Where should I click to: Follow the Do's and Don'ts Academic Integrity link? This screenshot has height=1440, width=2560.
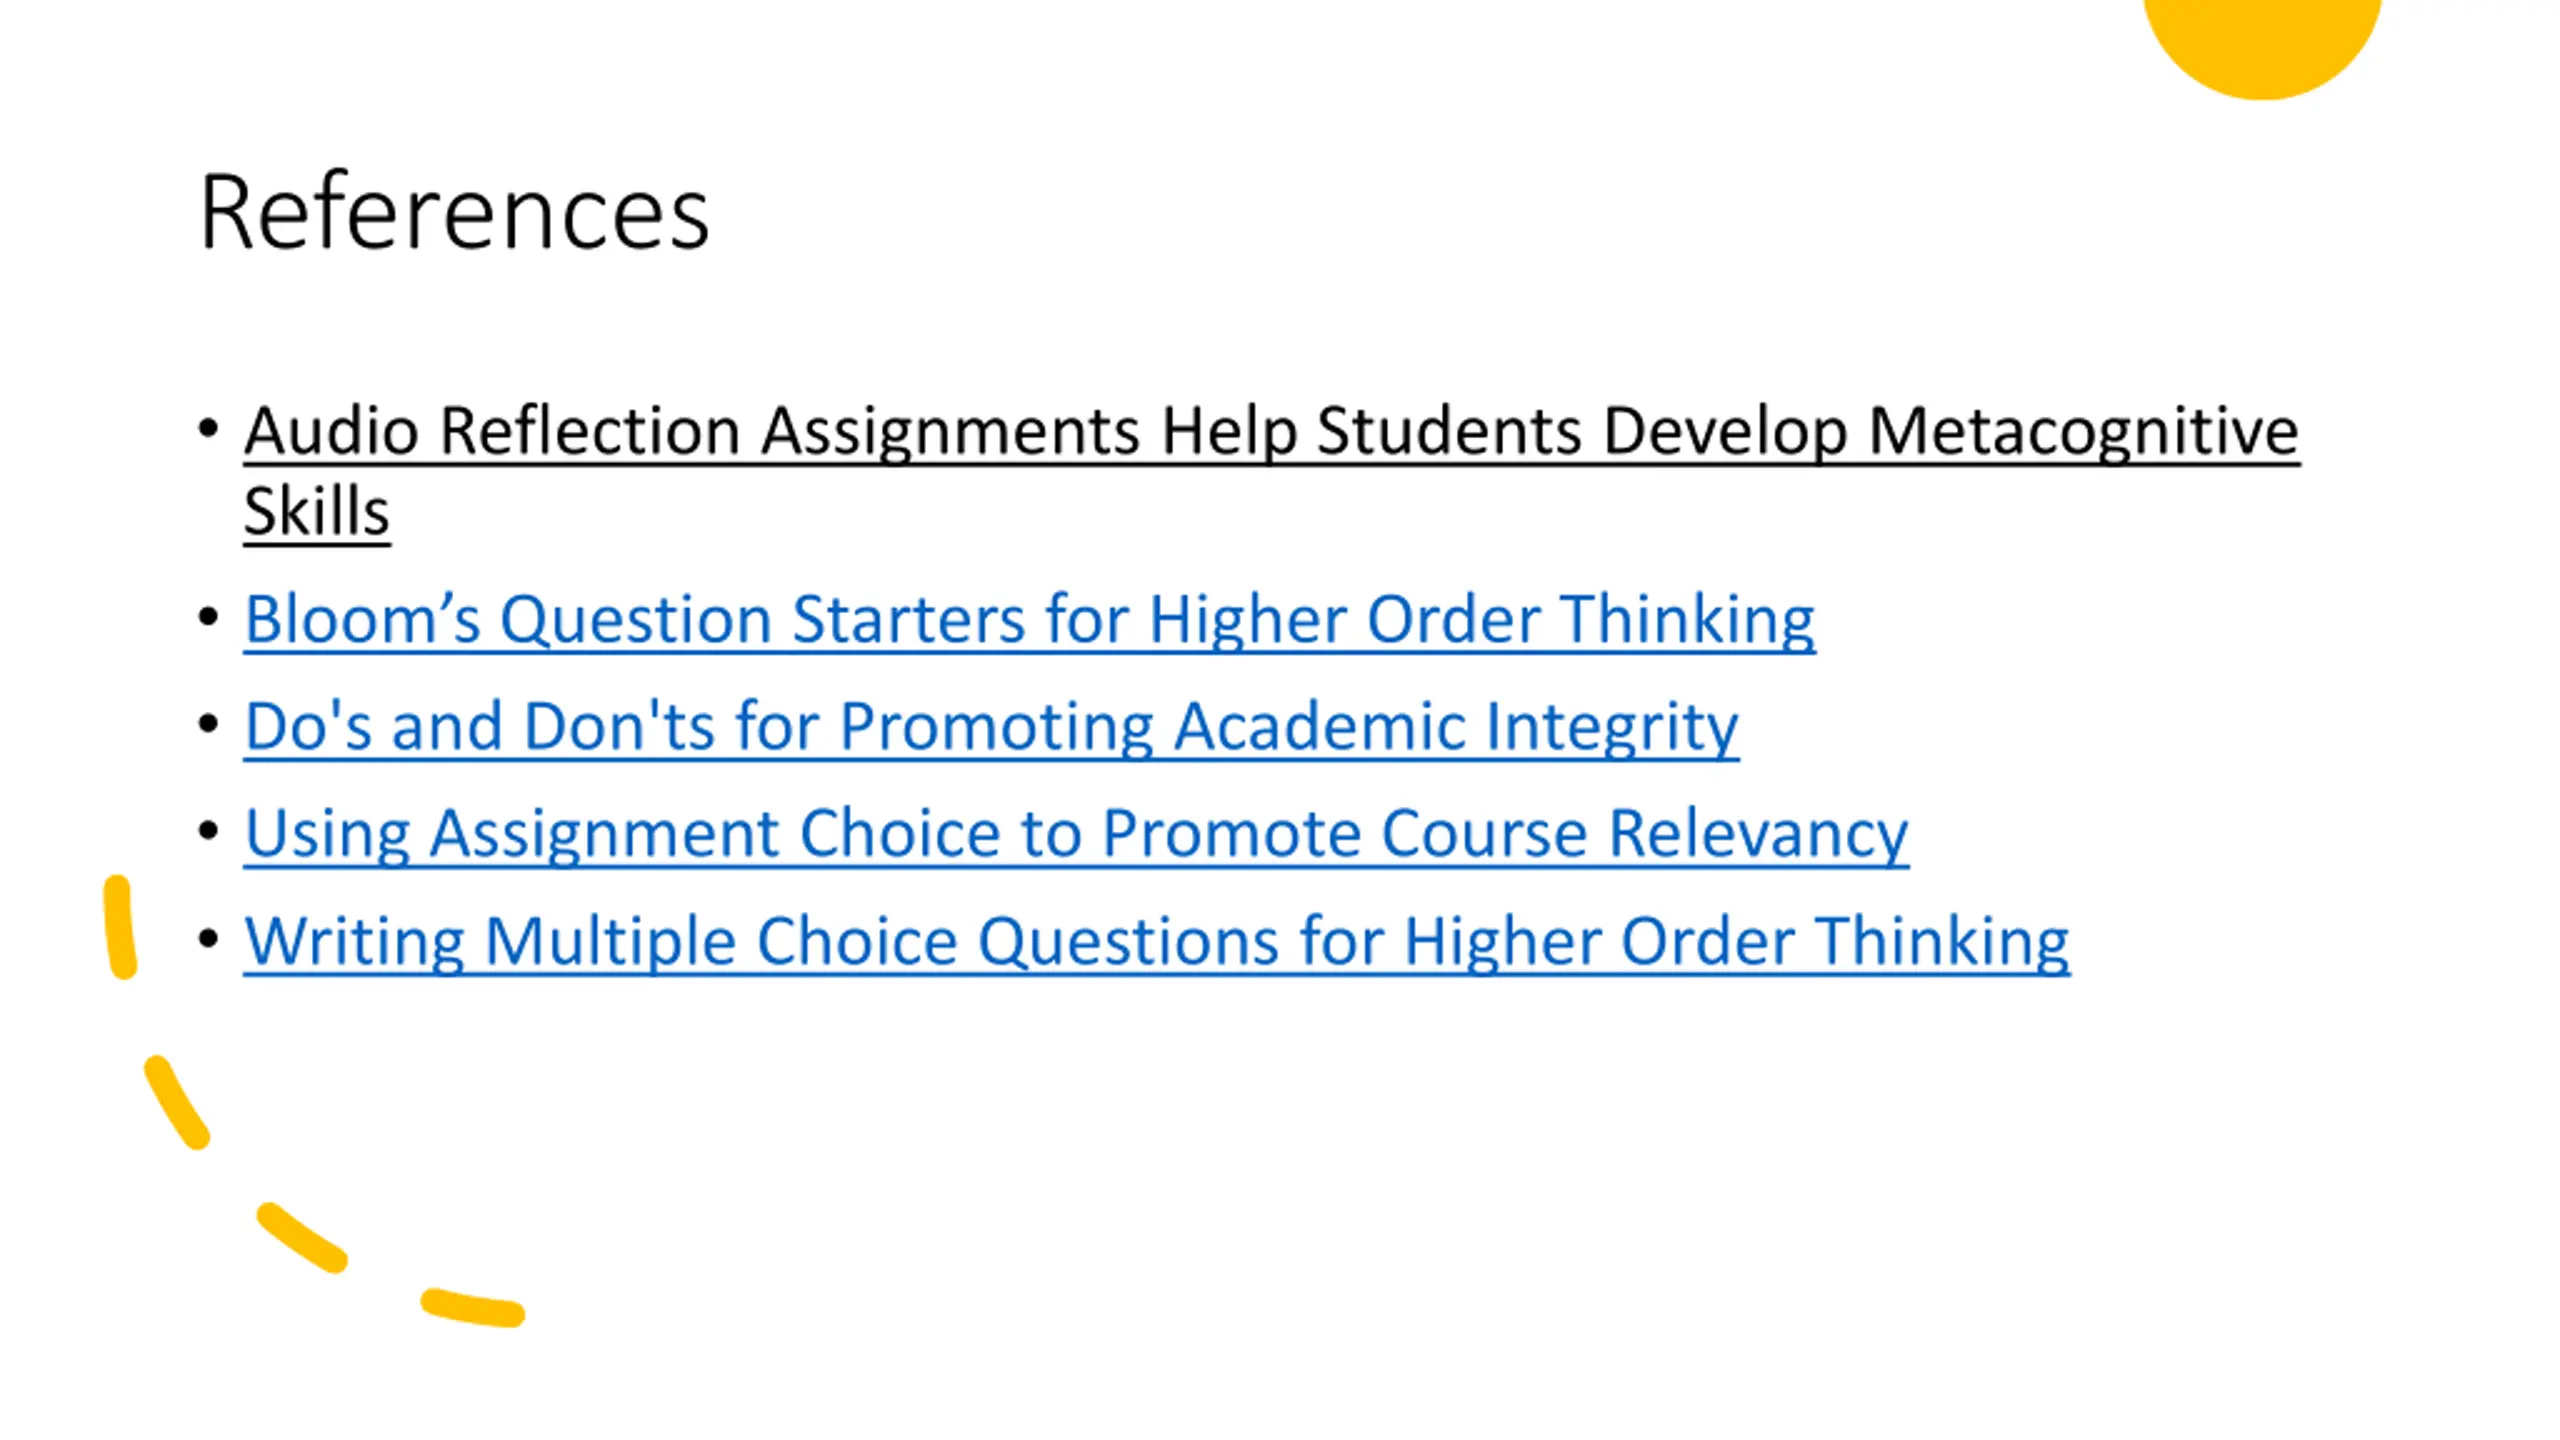tap(991, 727)
